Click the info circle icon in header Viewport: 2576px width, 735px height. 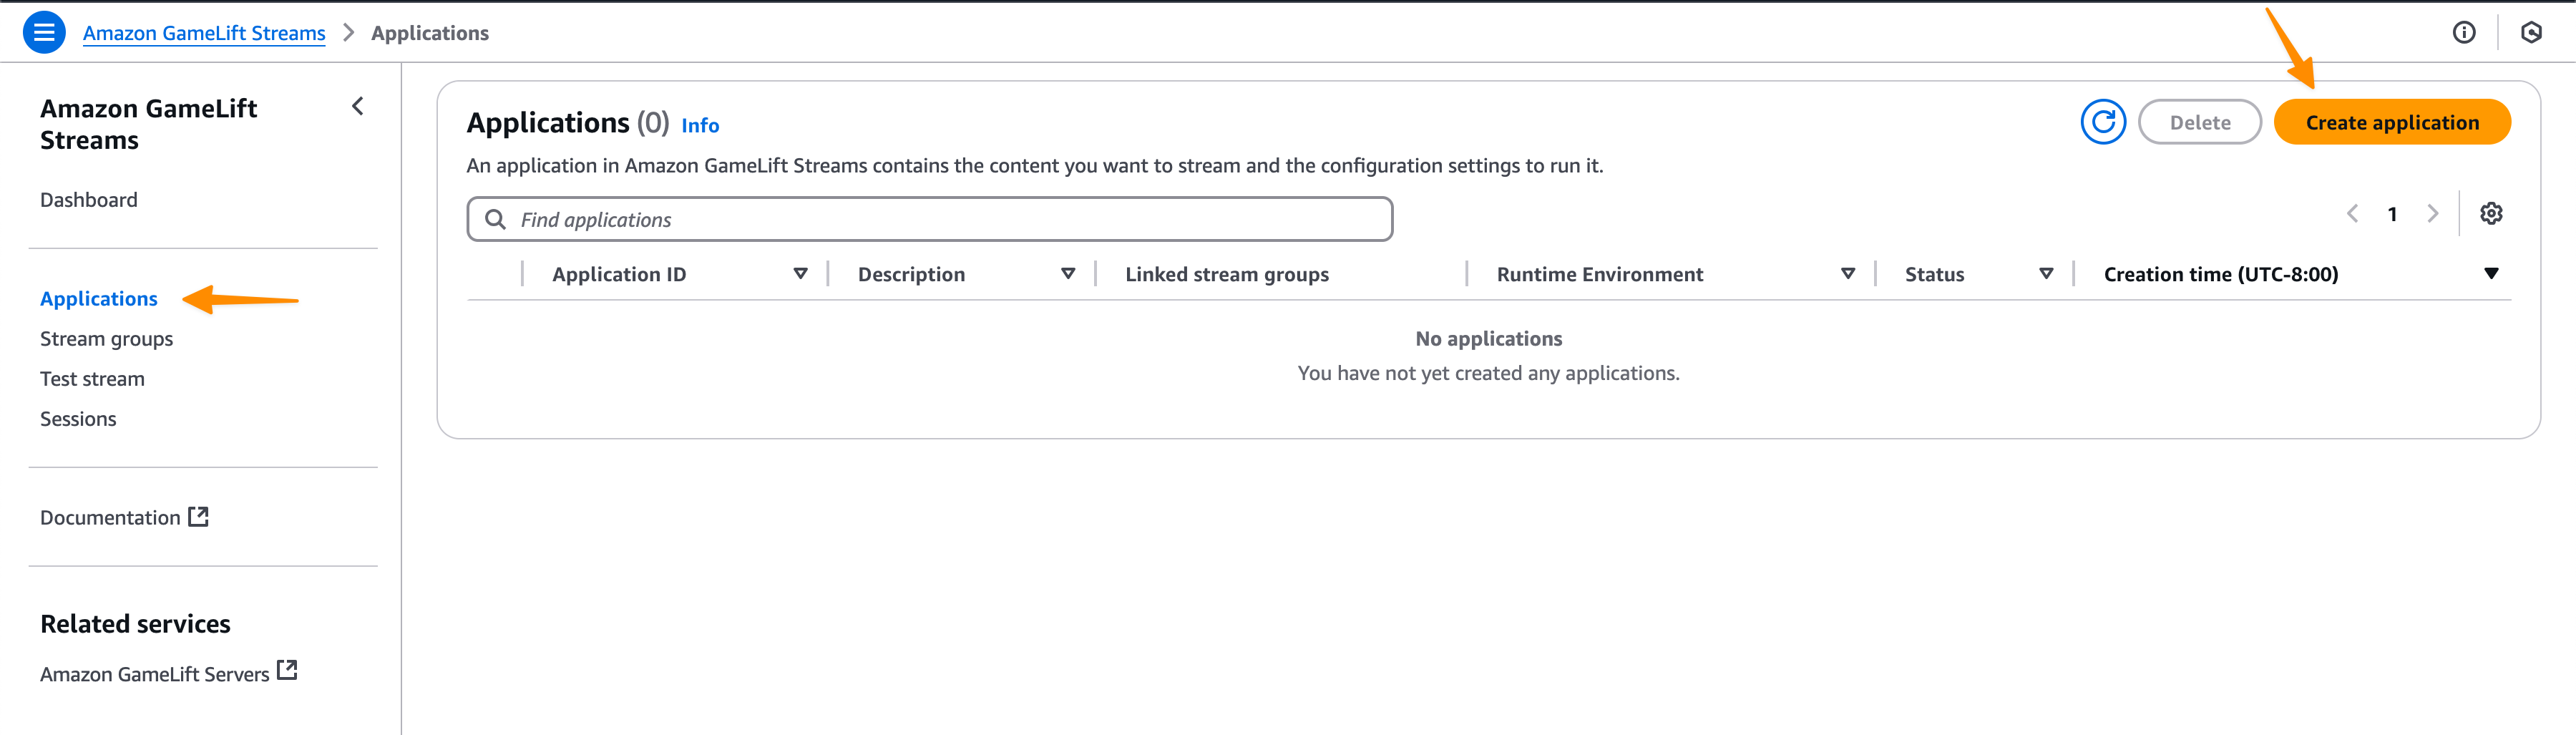2464,33
